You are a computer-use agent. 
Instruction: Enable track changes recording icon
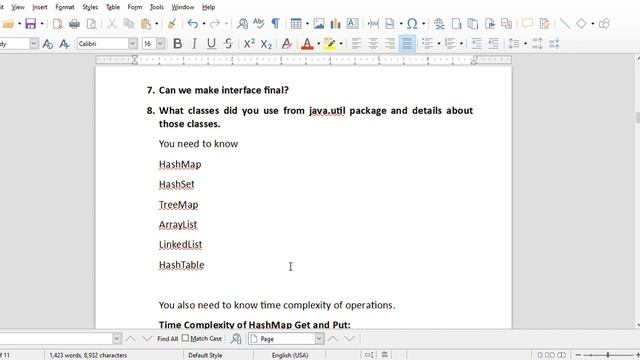[x=544, y=24]
